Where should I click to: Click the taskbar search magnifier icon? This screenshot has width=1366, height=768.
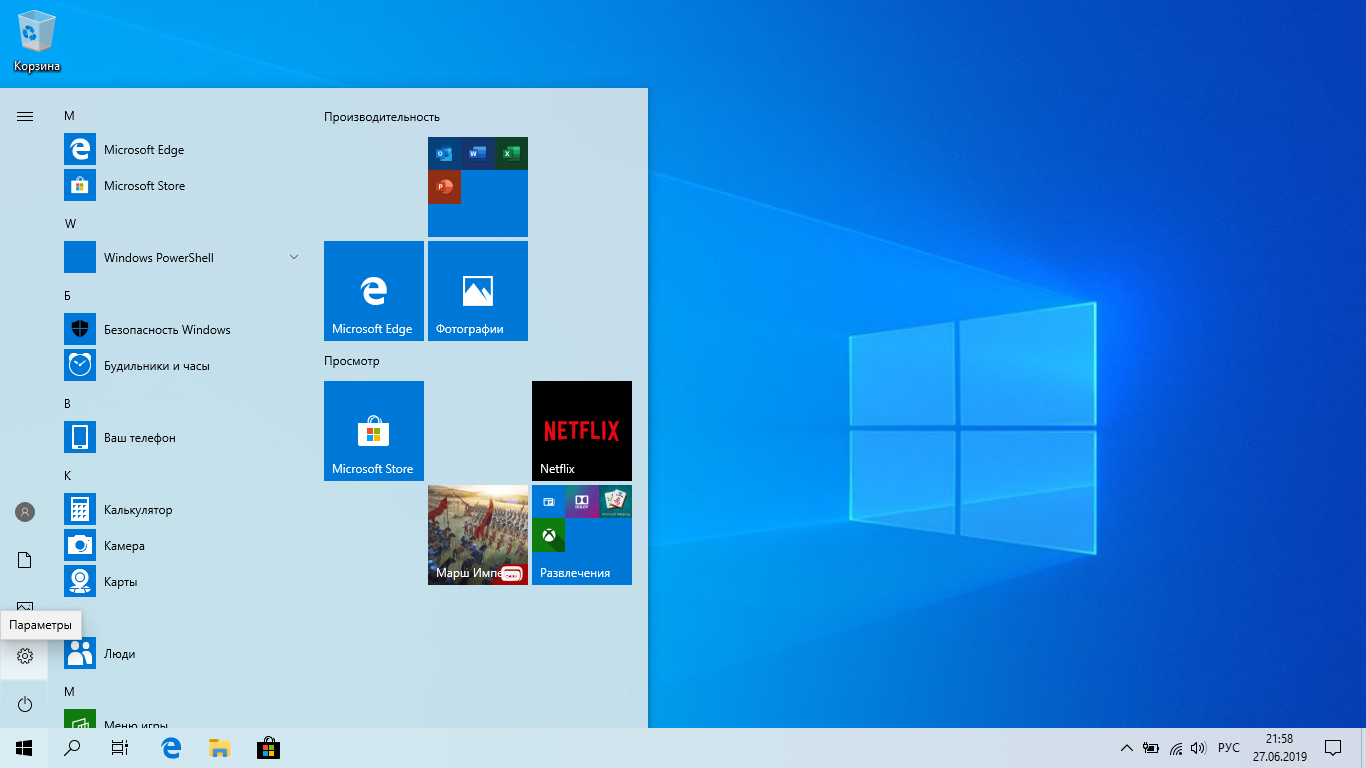[x=72, y=747]
